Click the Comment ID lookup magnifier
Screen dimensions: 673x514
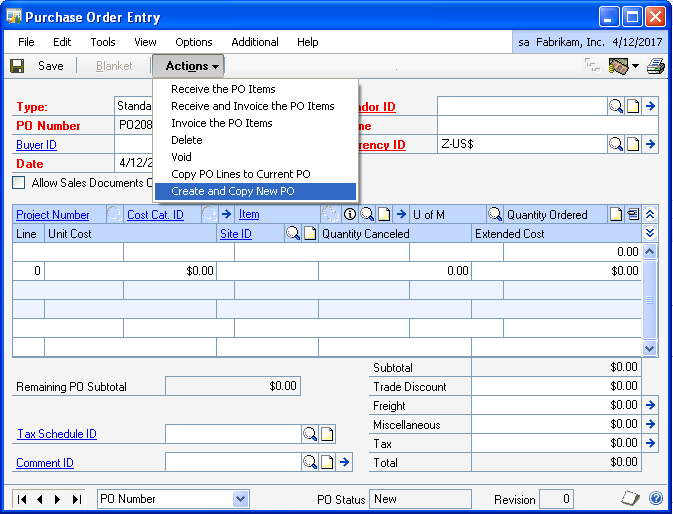point(310,462)
